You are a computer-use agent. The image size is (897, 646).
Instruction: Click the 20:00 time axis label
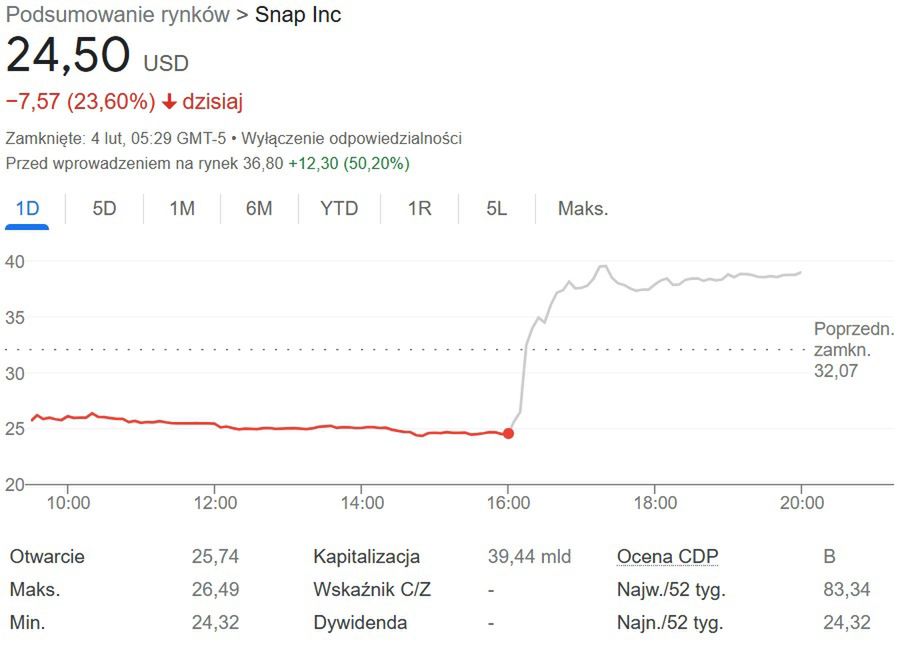pyautogui.click(x=800, y=502)
